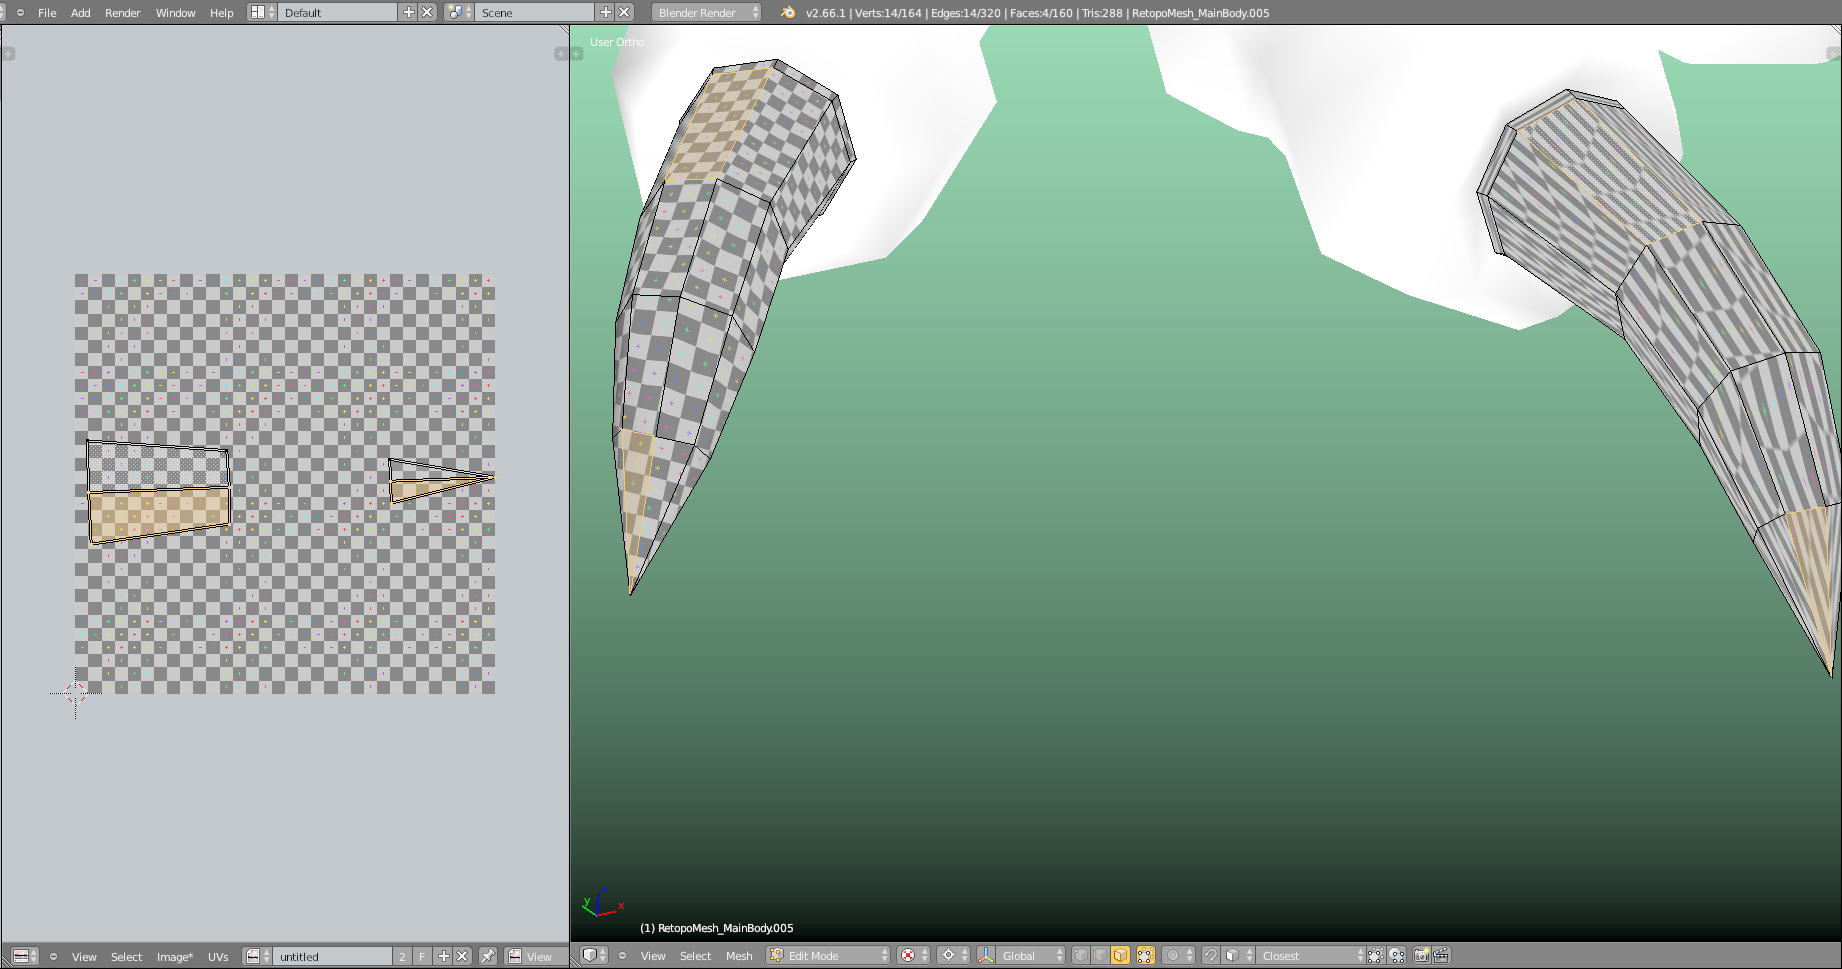Open the 3D view's View menu

[x=653, y=956]
